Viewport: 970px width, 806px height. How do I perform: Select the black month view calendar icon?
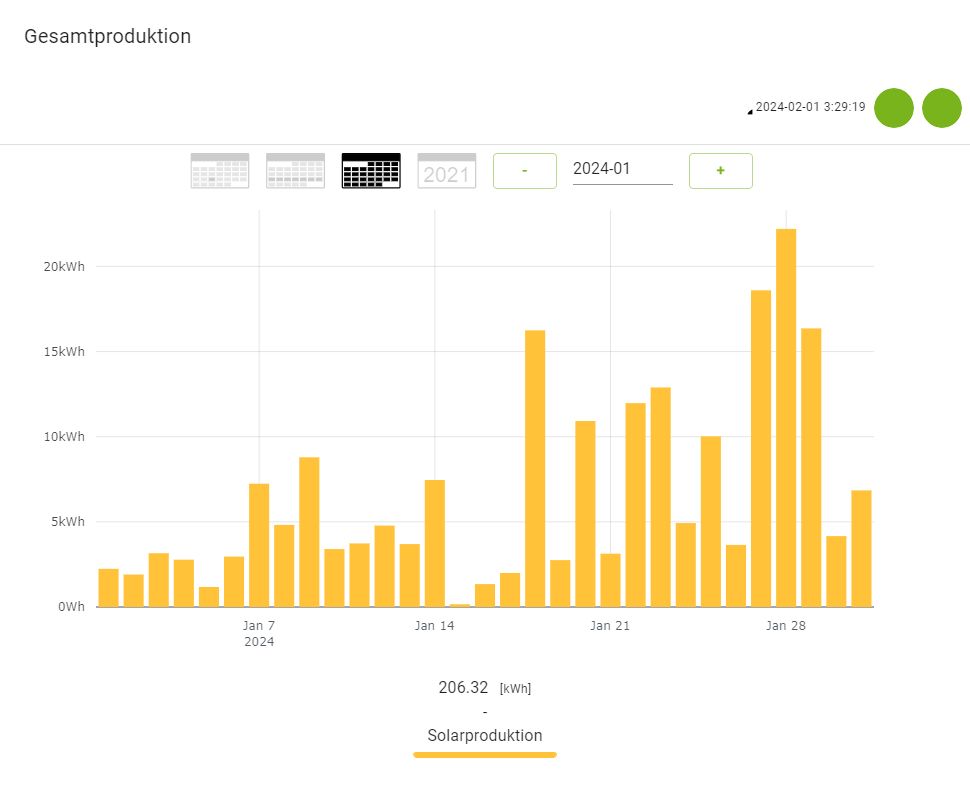371,171
